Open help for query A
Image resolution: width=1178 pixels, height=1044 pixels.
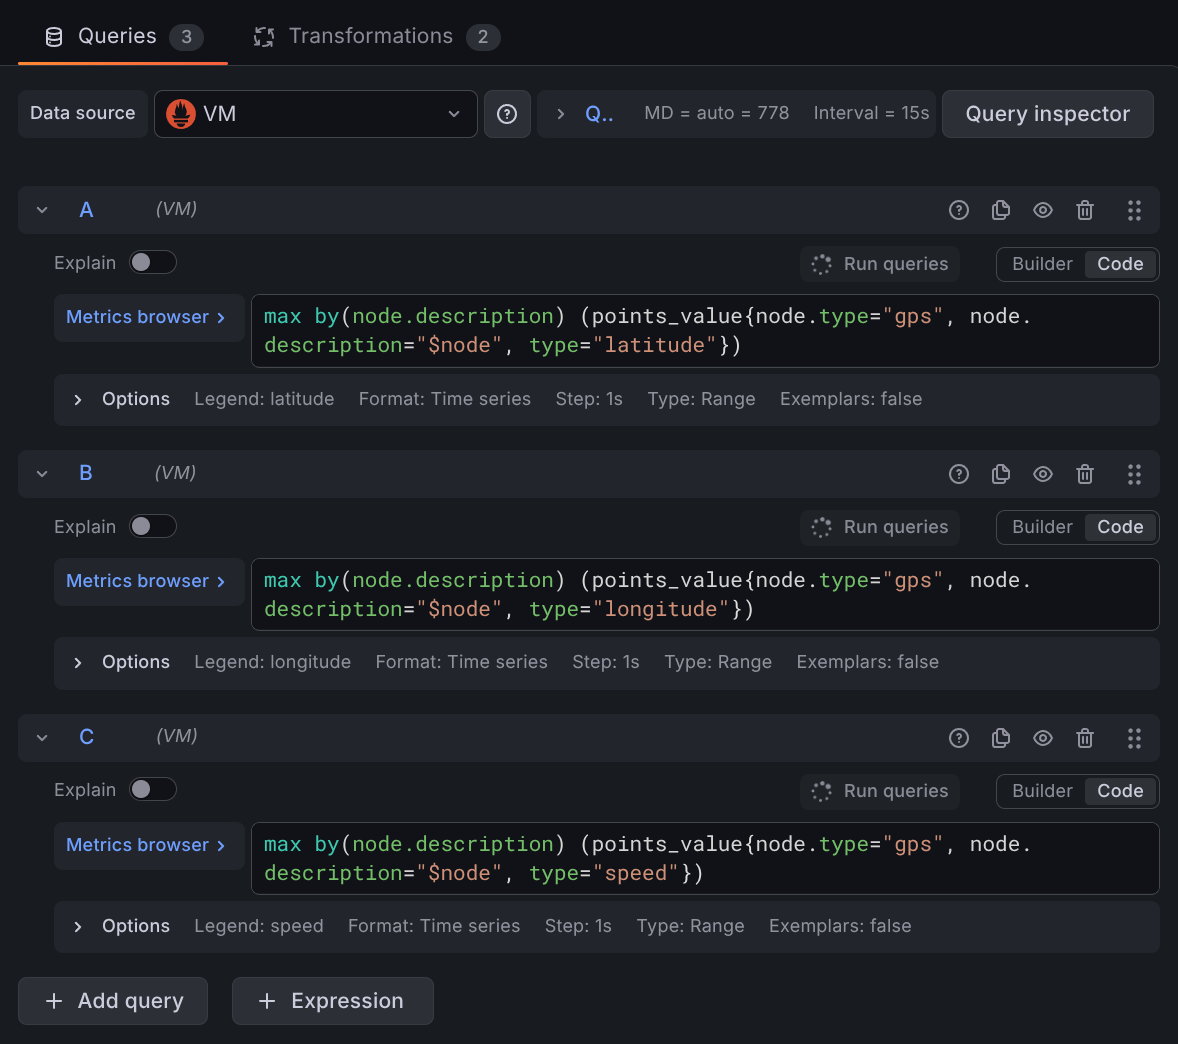click(959, 210)
